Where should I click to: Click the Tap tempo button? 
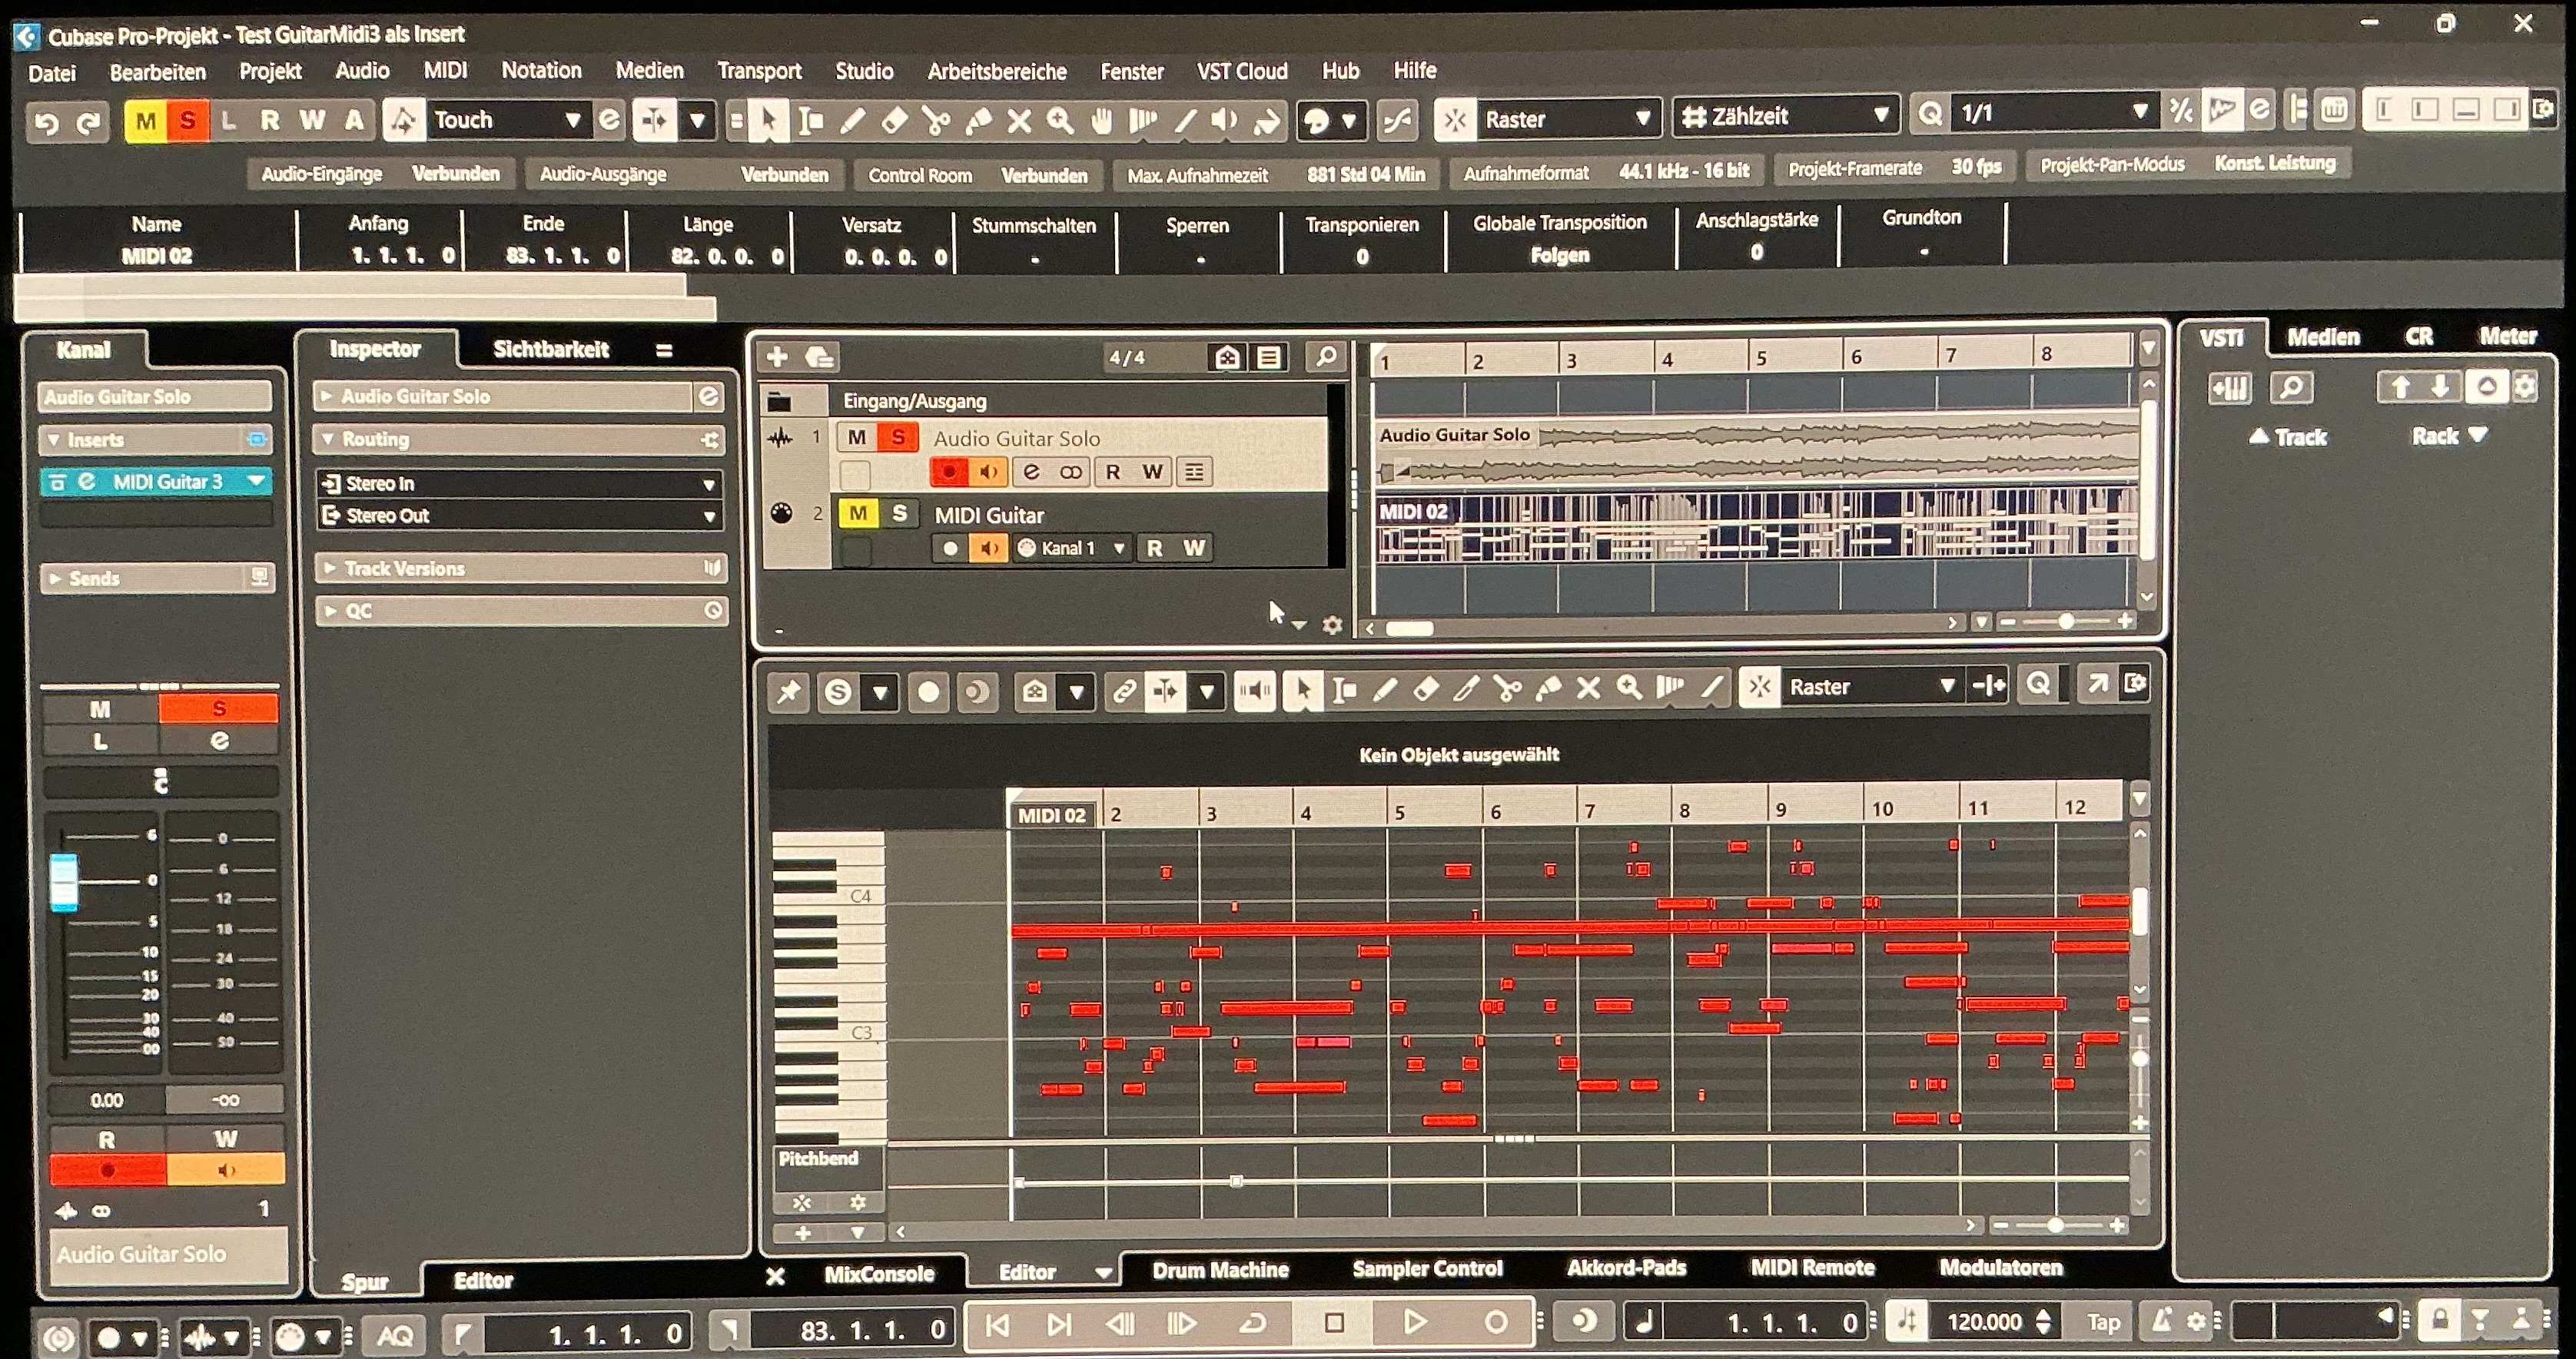coord(2103,1322)
